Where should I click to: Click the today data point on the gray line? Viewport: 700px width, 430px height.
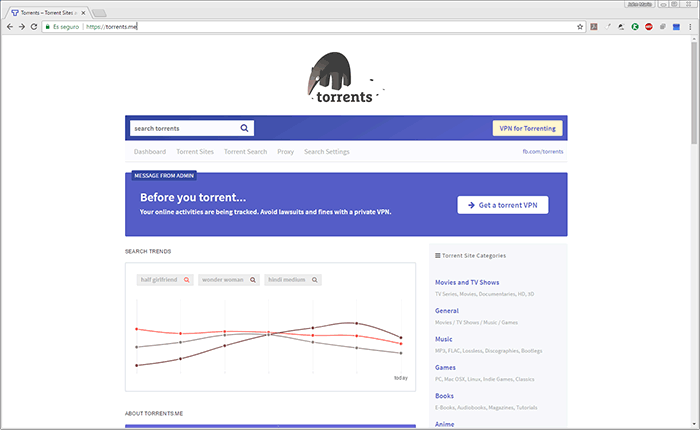coord(401,353)
